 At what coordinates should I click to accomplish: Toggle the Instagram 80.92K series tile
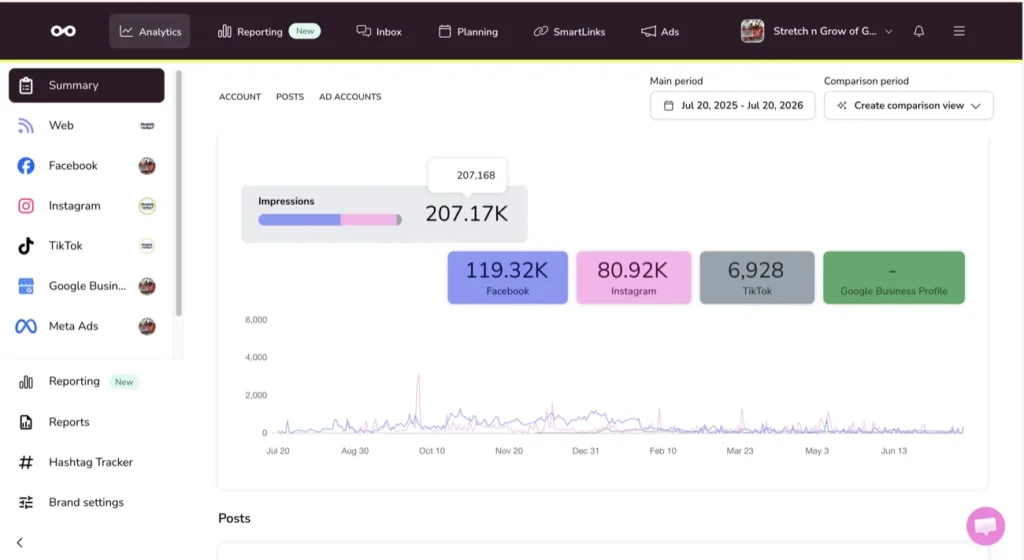tap(633, 277)
